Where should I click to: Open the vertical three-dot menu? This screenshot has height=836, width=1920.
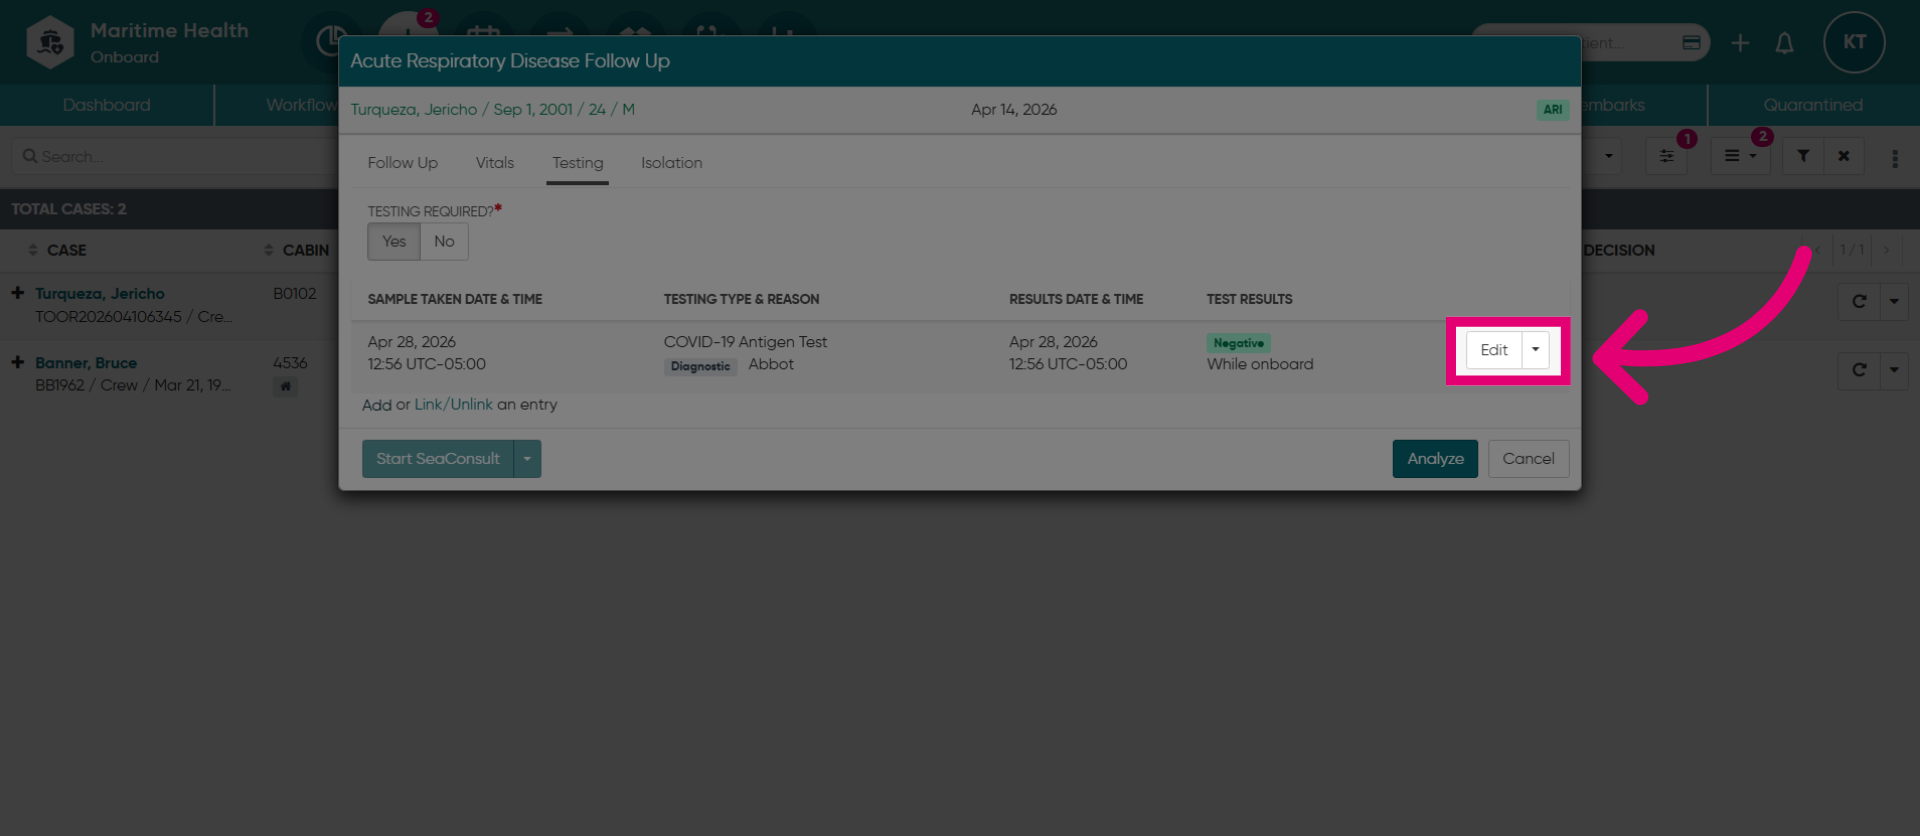coord(1894,158)
